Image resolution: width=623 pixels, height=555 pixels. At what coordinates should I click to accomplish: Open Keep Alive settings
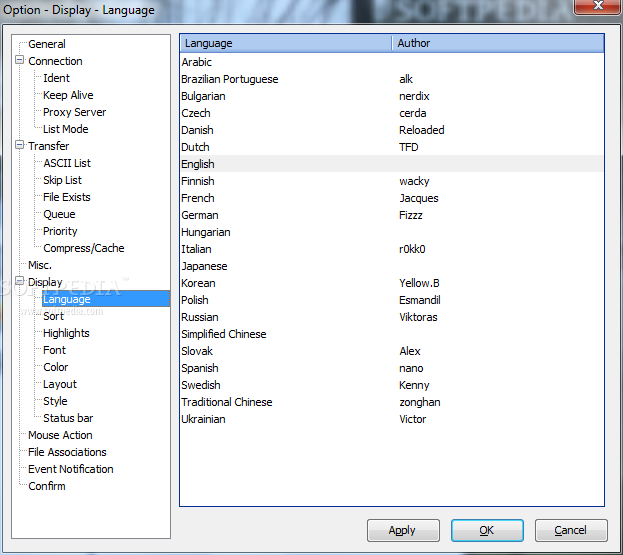(x=68, y=95)
